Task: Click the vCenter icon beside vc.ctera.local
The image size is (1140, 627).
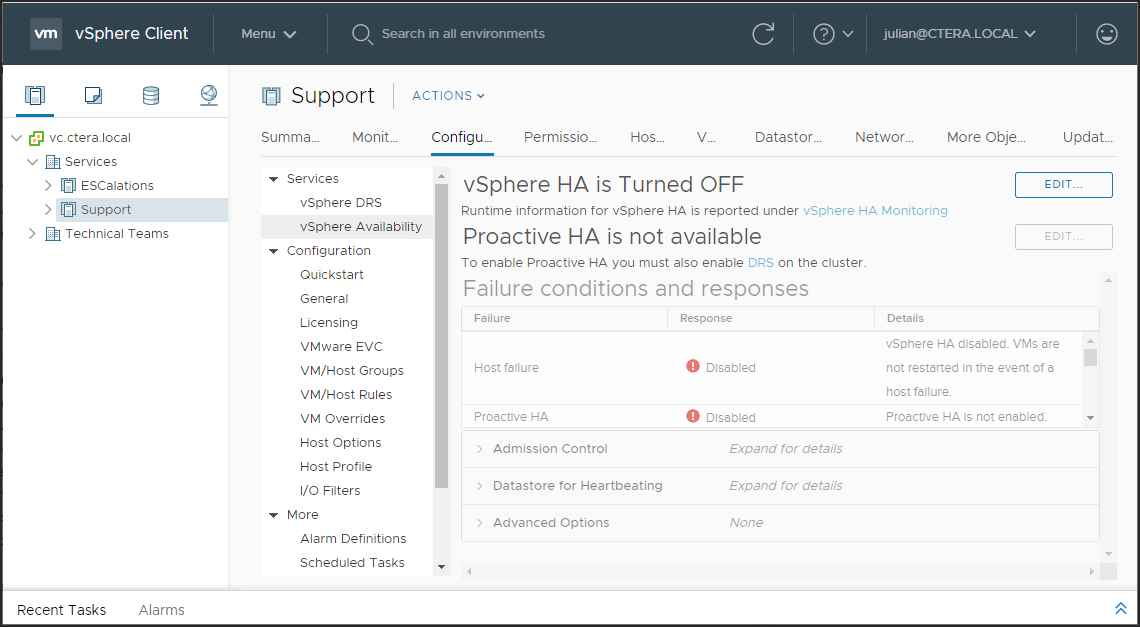Action: pyautogui.click(x=36, y=137)
